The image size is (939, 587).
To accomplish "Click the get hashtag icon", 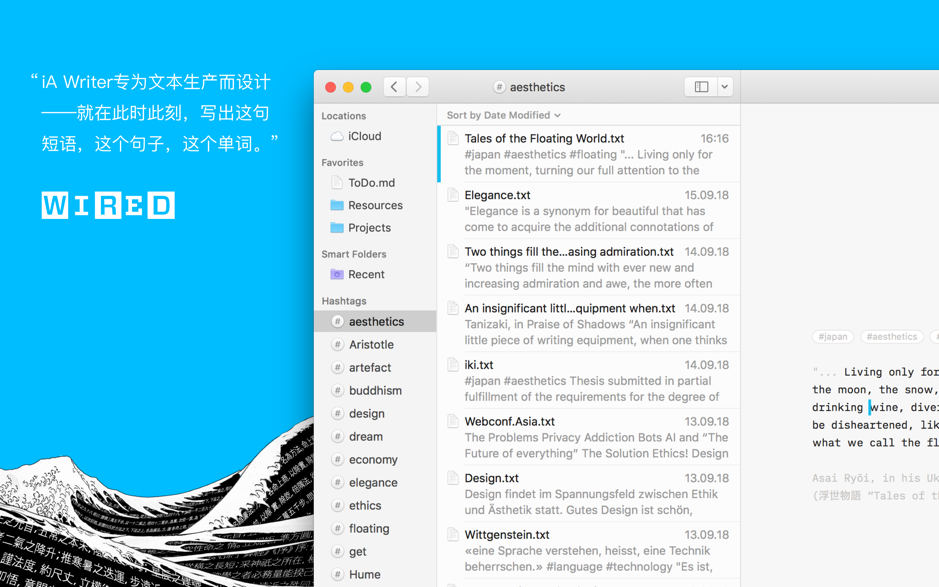I will pos(338,552).
